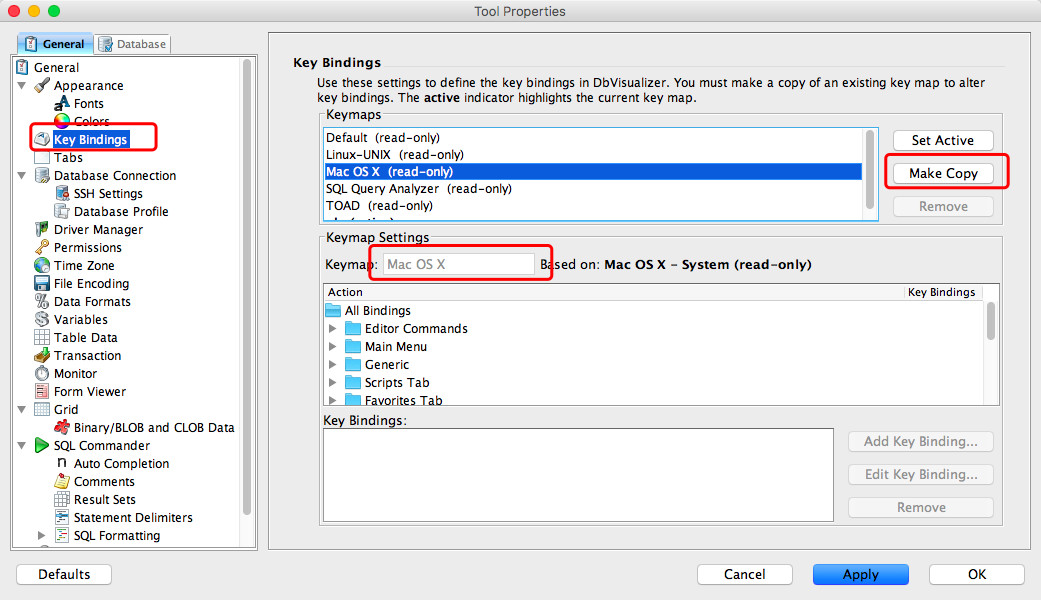
Task: Apply the settings changes
Action: [860, 574]
